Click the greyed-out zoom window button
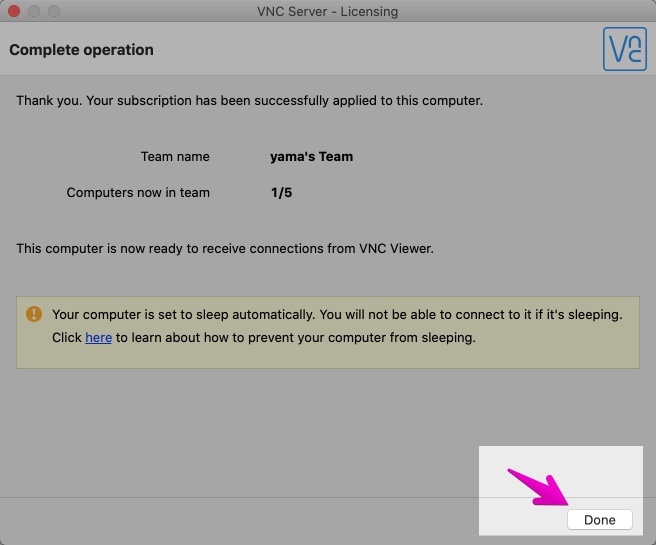The image size is (656, 545). point(54,11)
